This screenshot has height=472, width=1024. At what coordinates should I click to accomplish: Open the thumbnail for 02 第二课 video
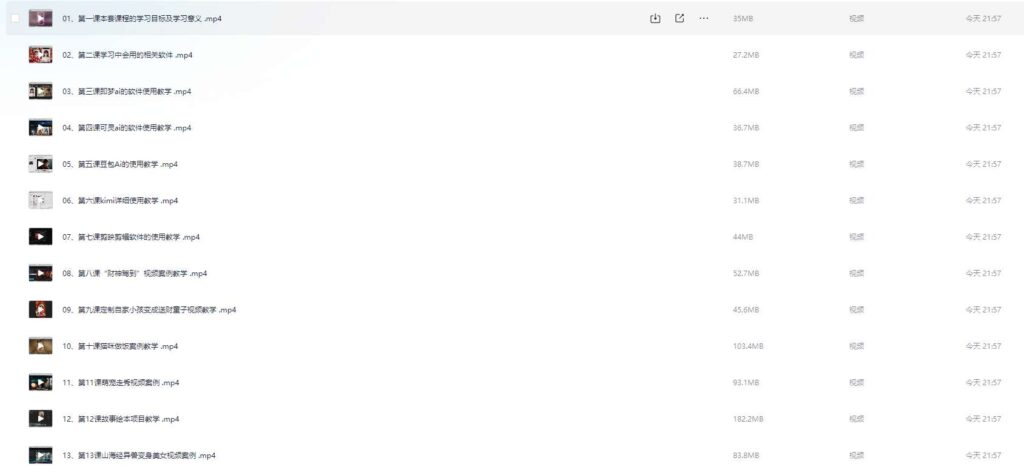coord(40,55)
